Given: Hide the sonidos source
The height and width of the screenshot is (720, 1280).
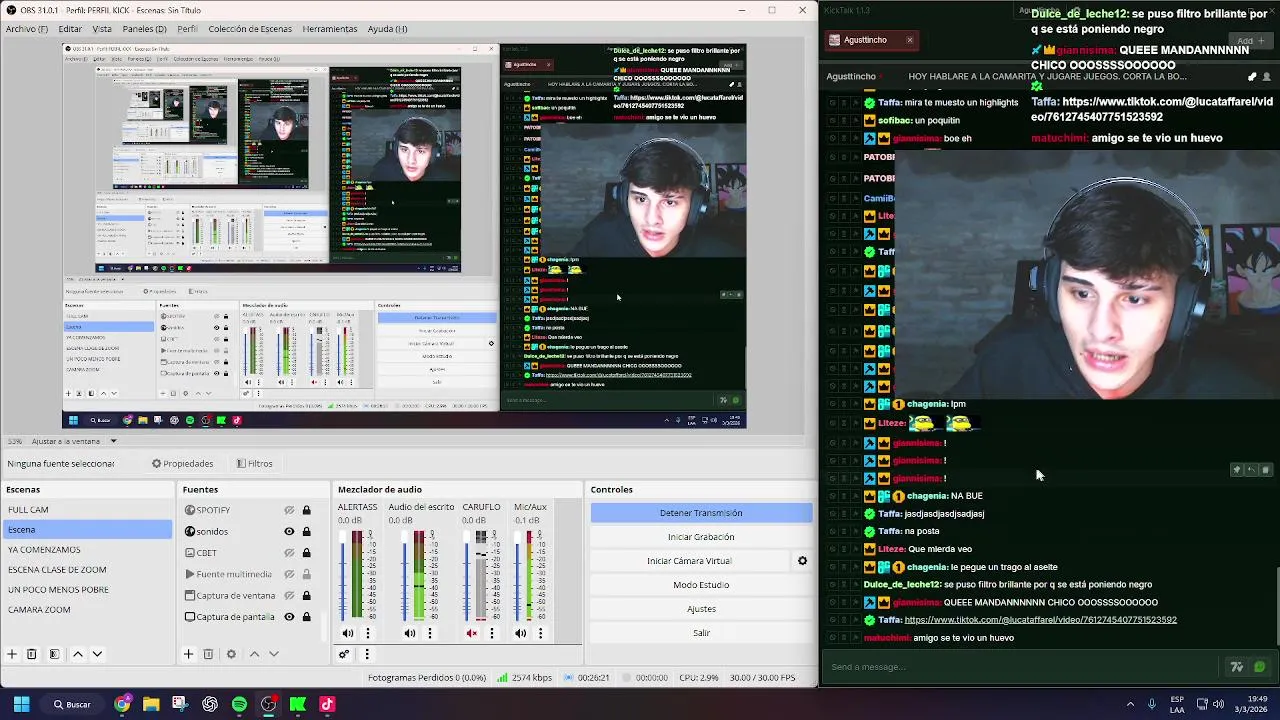Looking at the screenshot, I should [289, 531].
